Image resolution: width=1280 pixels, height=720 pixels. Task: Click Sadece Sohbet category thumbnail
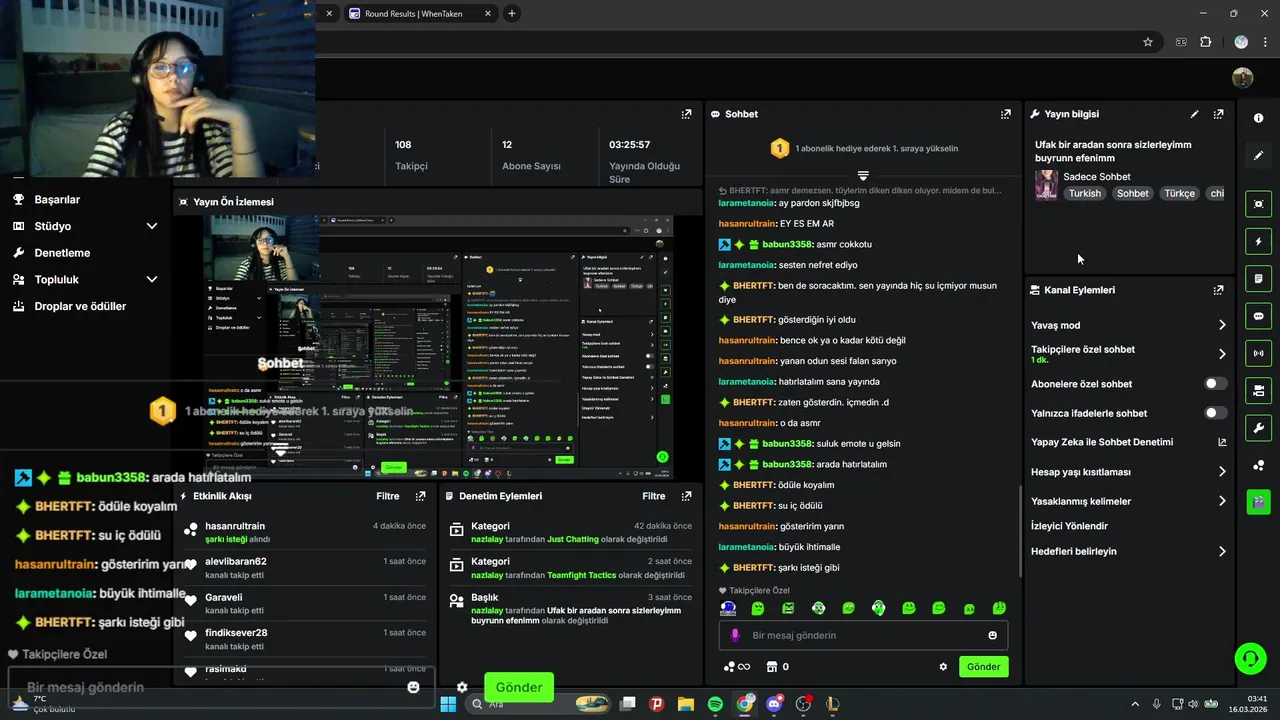tap(1046, 185)
